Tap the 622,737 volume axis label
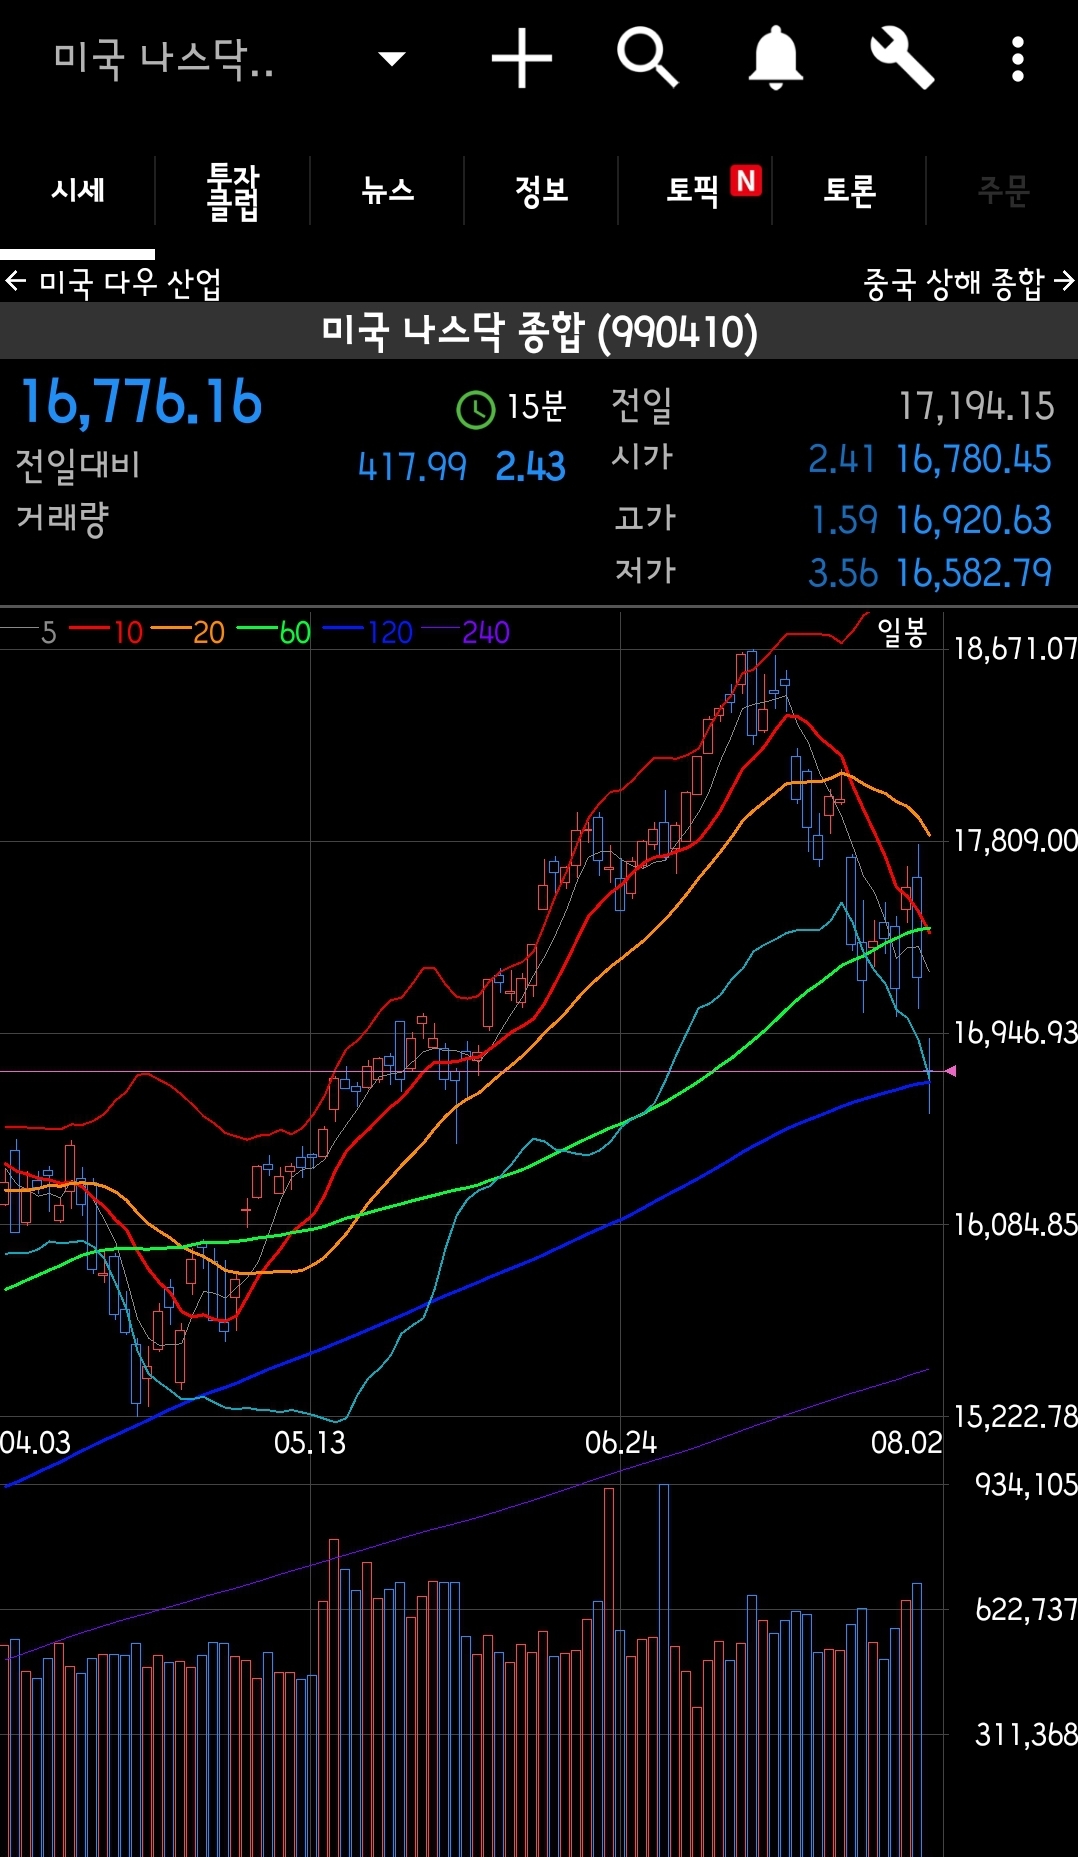Image resolution: width=1078 pixels, height=1857 pixels. 1026,1609
